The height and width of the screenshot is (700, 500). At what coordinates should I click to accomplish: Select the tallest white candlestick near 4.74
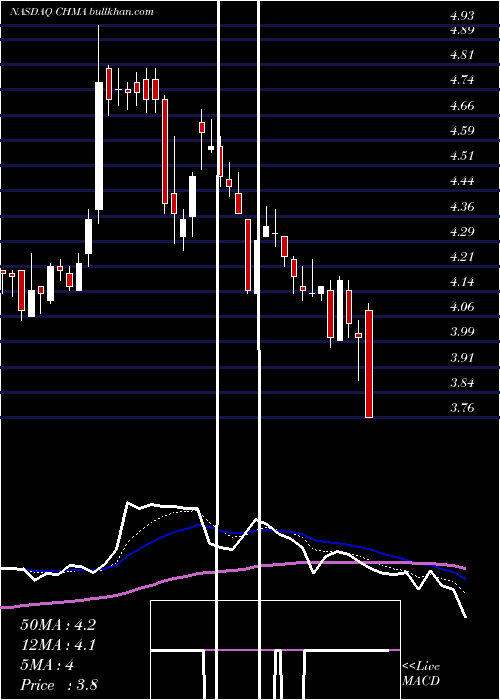(x=99, y=146)
